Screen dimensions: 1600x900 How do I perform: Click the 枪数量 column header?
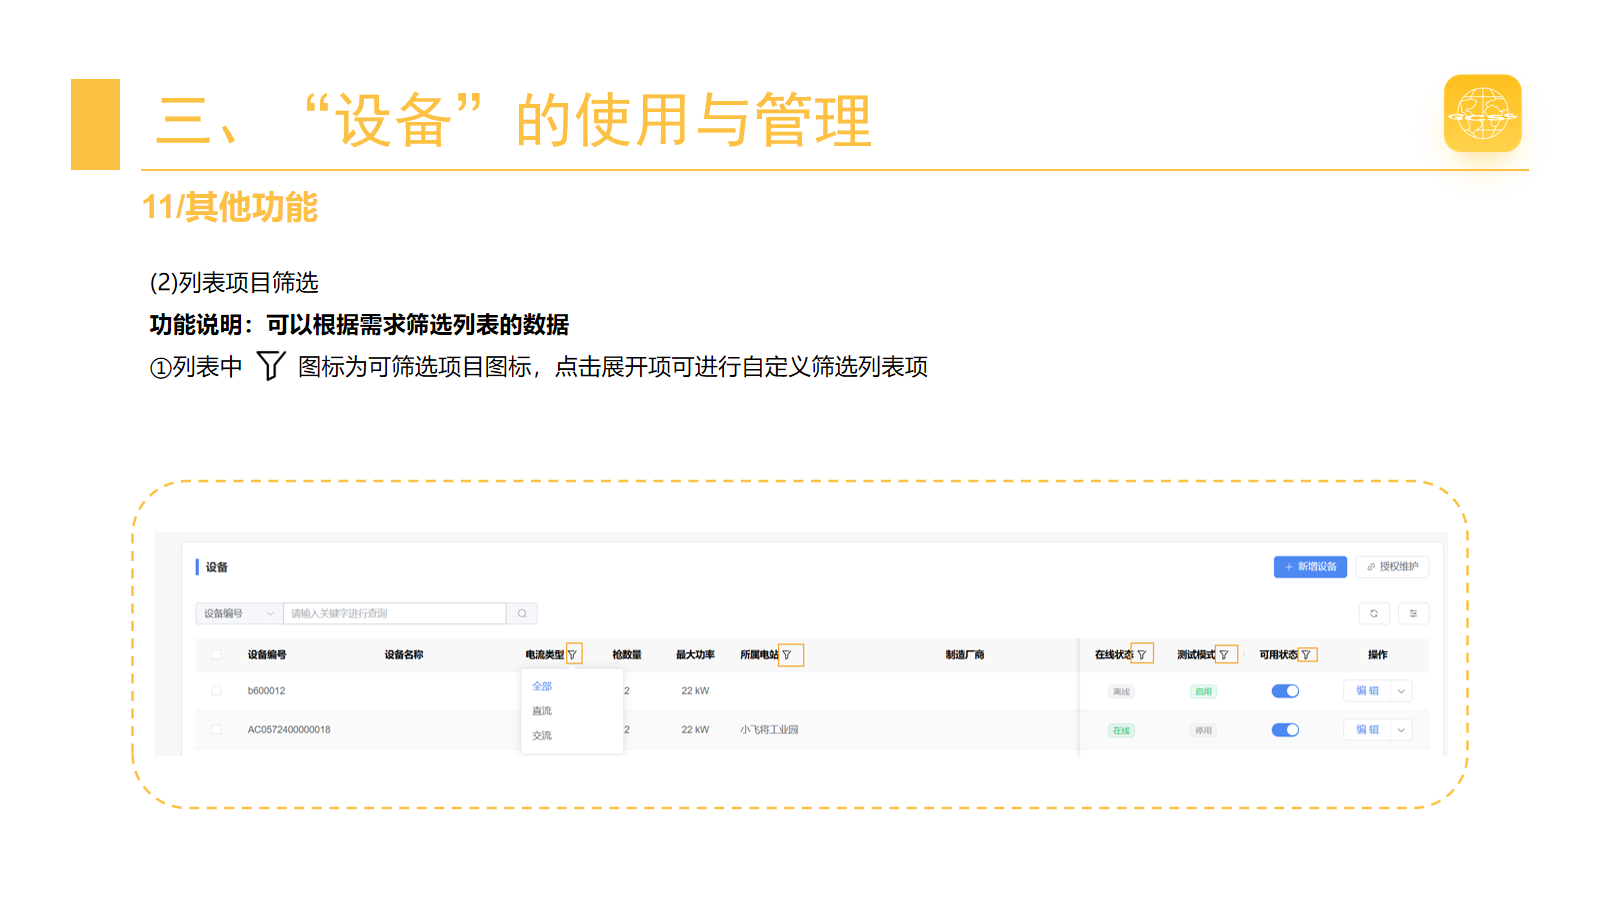[x=627, y=655]
